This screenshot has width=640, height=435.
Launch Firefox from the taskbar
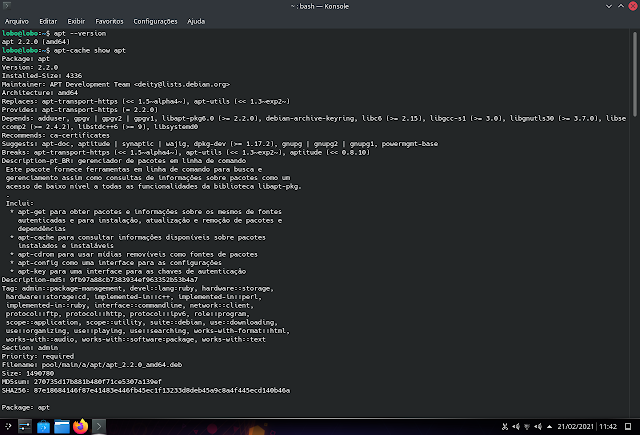click(80, 426)
